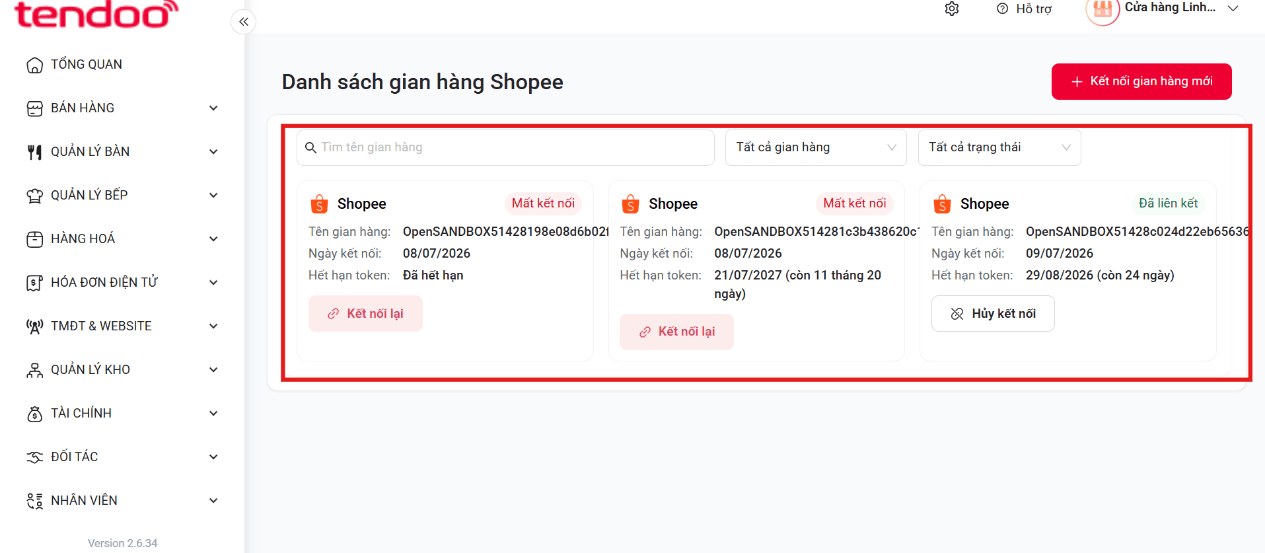Expand the Quản lý kho menu chevron

(x=213, y=370)
